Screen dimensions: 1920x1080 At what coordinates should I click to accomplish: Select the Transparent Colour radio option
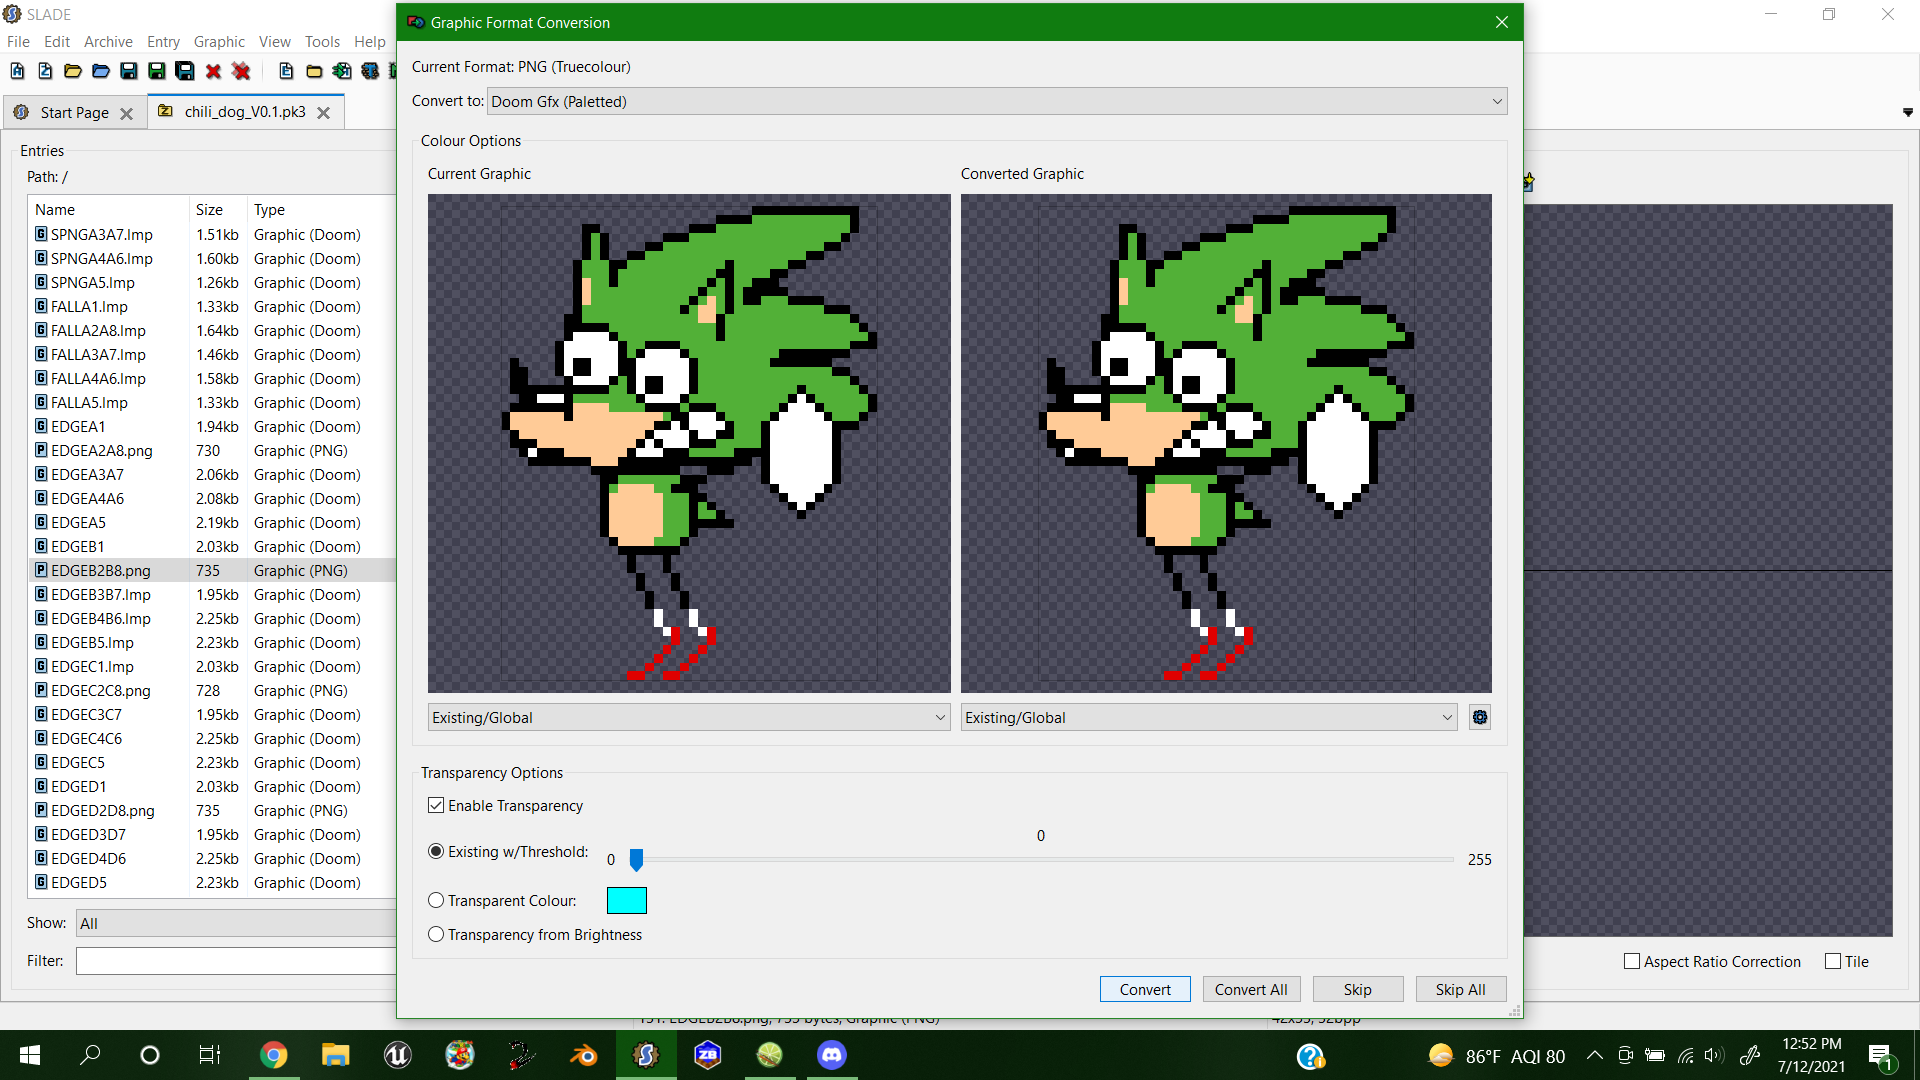tap(436, 901)
